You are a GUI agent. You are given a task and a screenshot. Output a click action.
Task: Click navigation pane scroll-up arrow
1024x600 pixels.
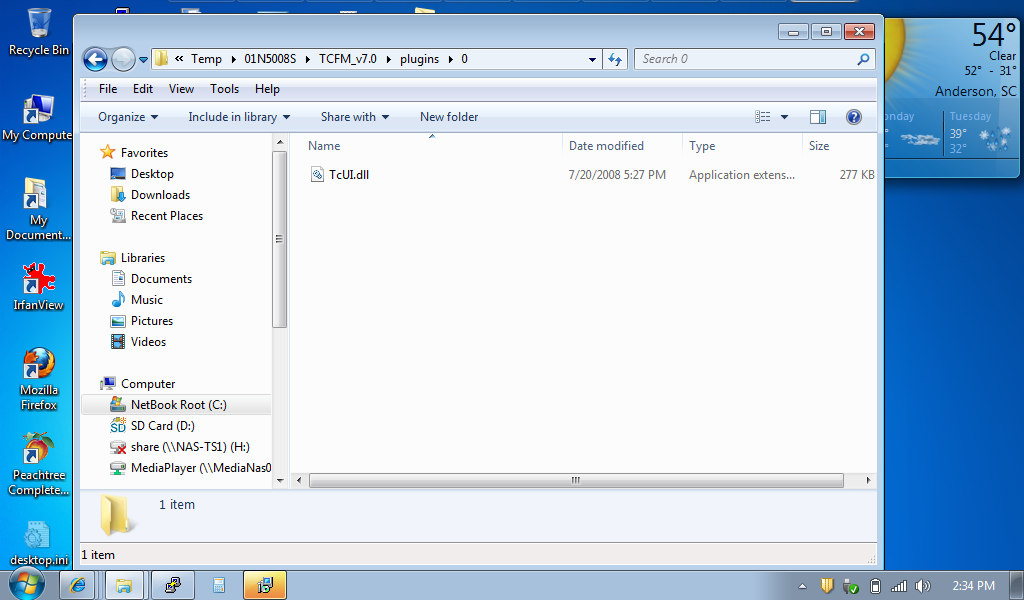(x=280, y=142)
